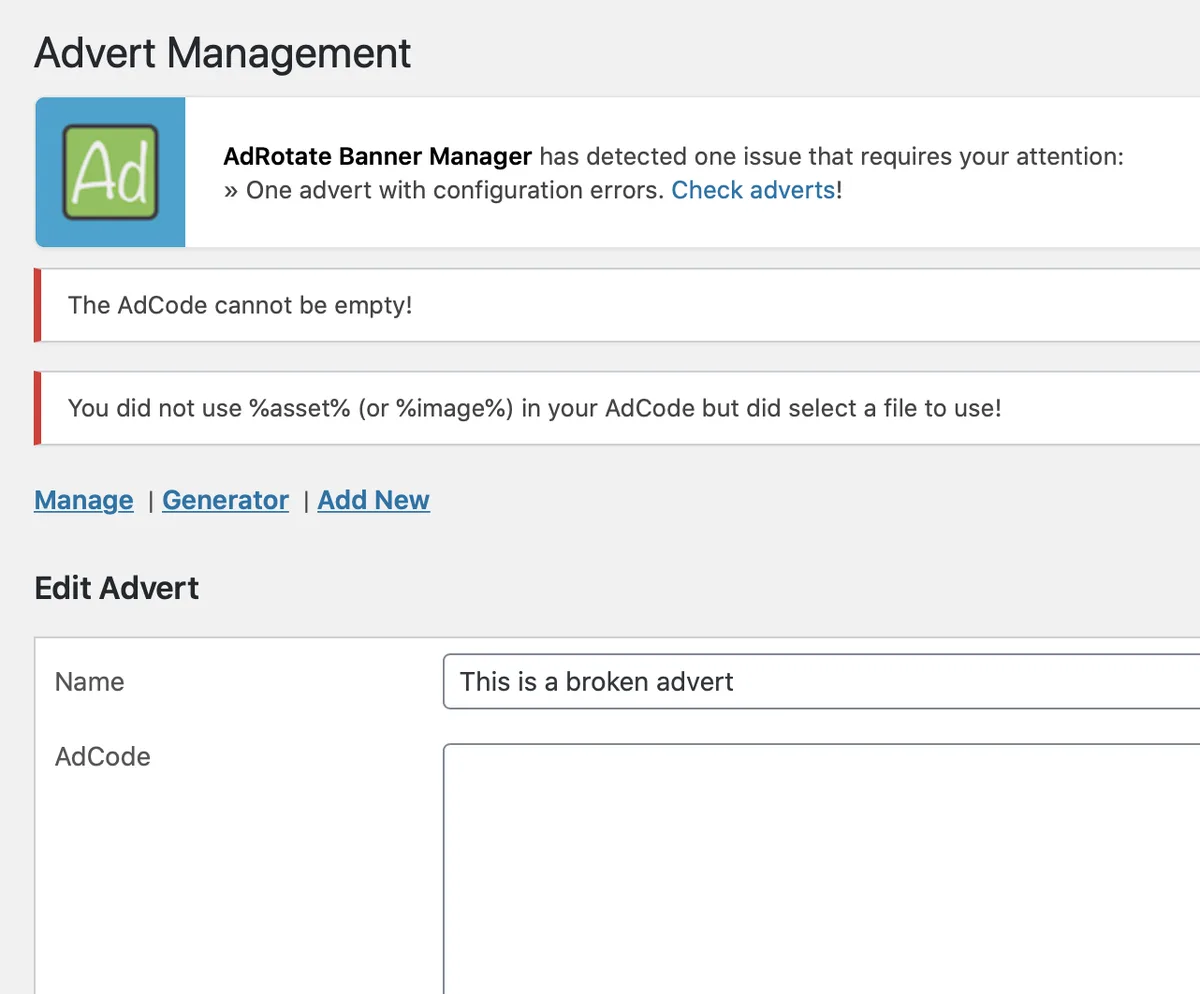Viewport: 1200px width, 994px height.
Task: Select the Add New link
Action: [x=374, y=500]
